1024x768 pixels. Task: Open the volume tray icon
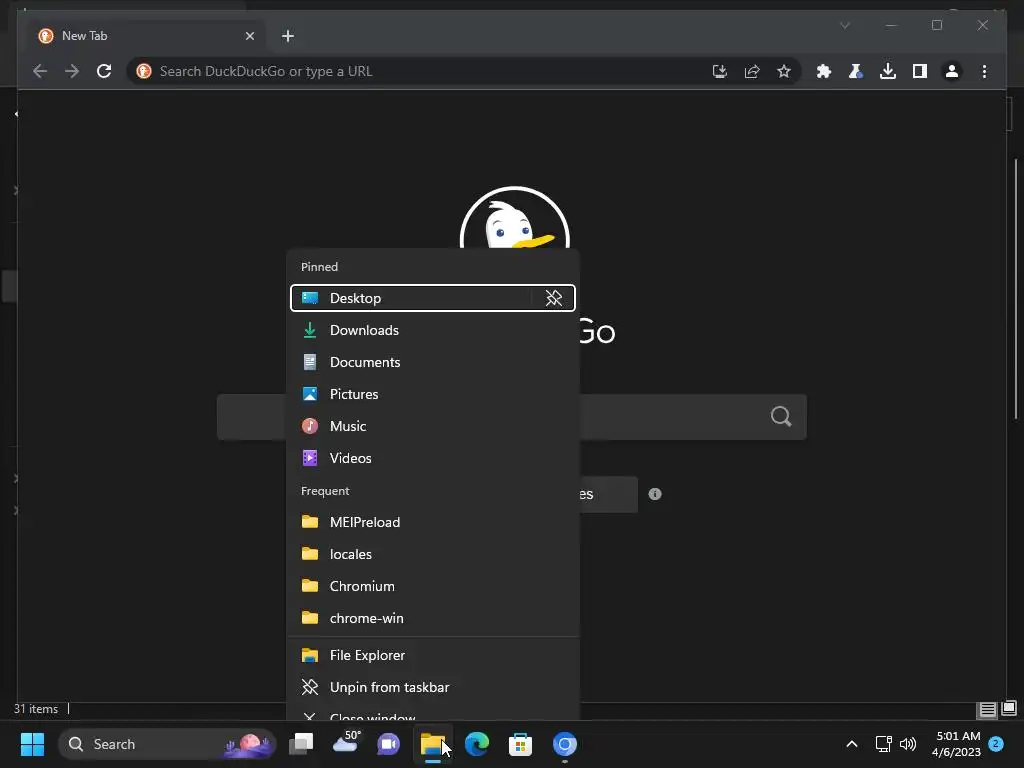click(x=908, y=744)
